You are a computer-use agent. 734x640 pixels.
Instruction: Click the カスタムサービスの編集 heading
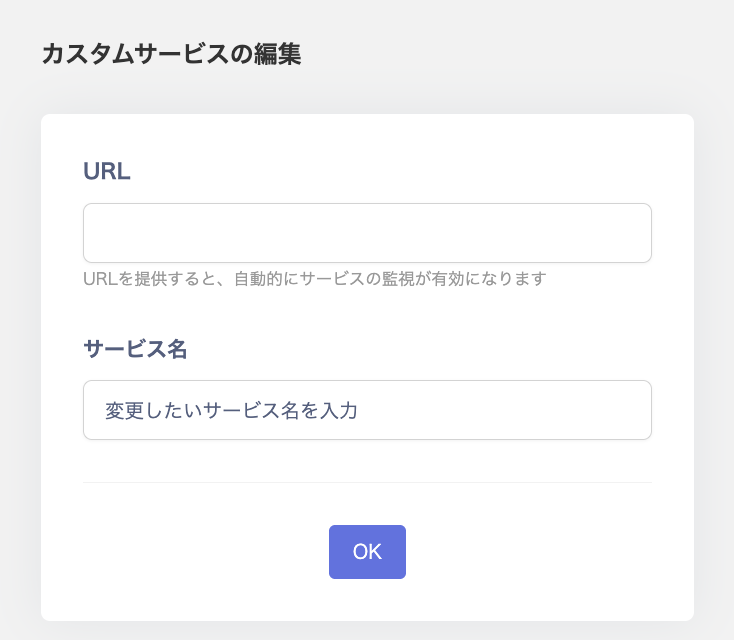point(171,54)
